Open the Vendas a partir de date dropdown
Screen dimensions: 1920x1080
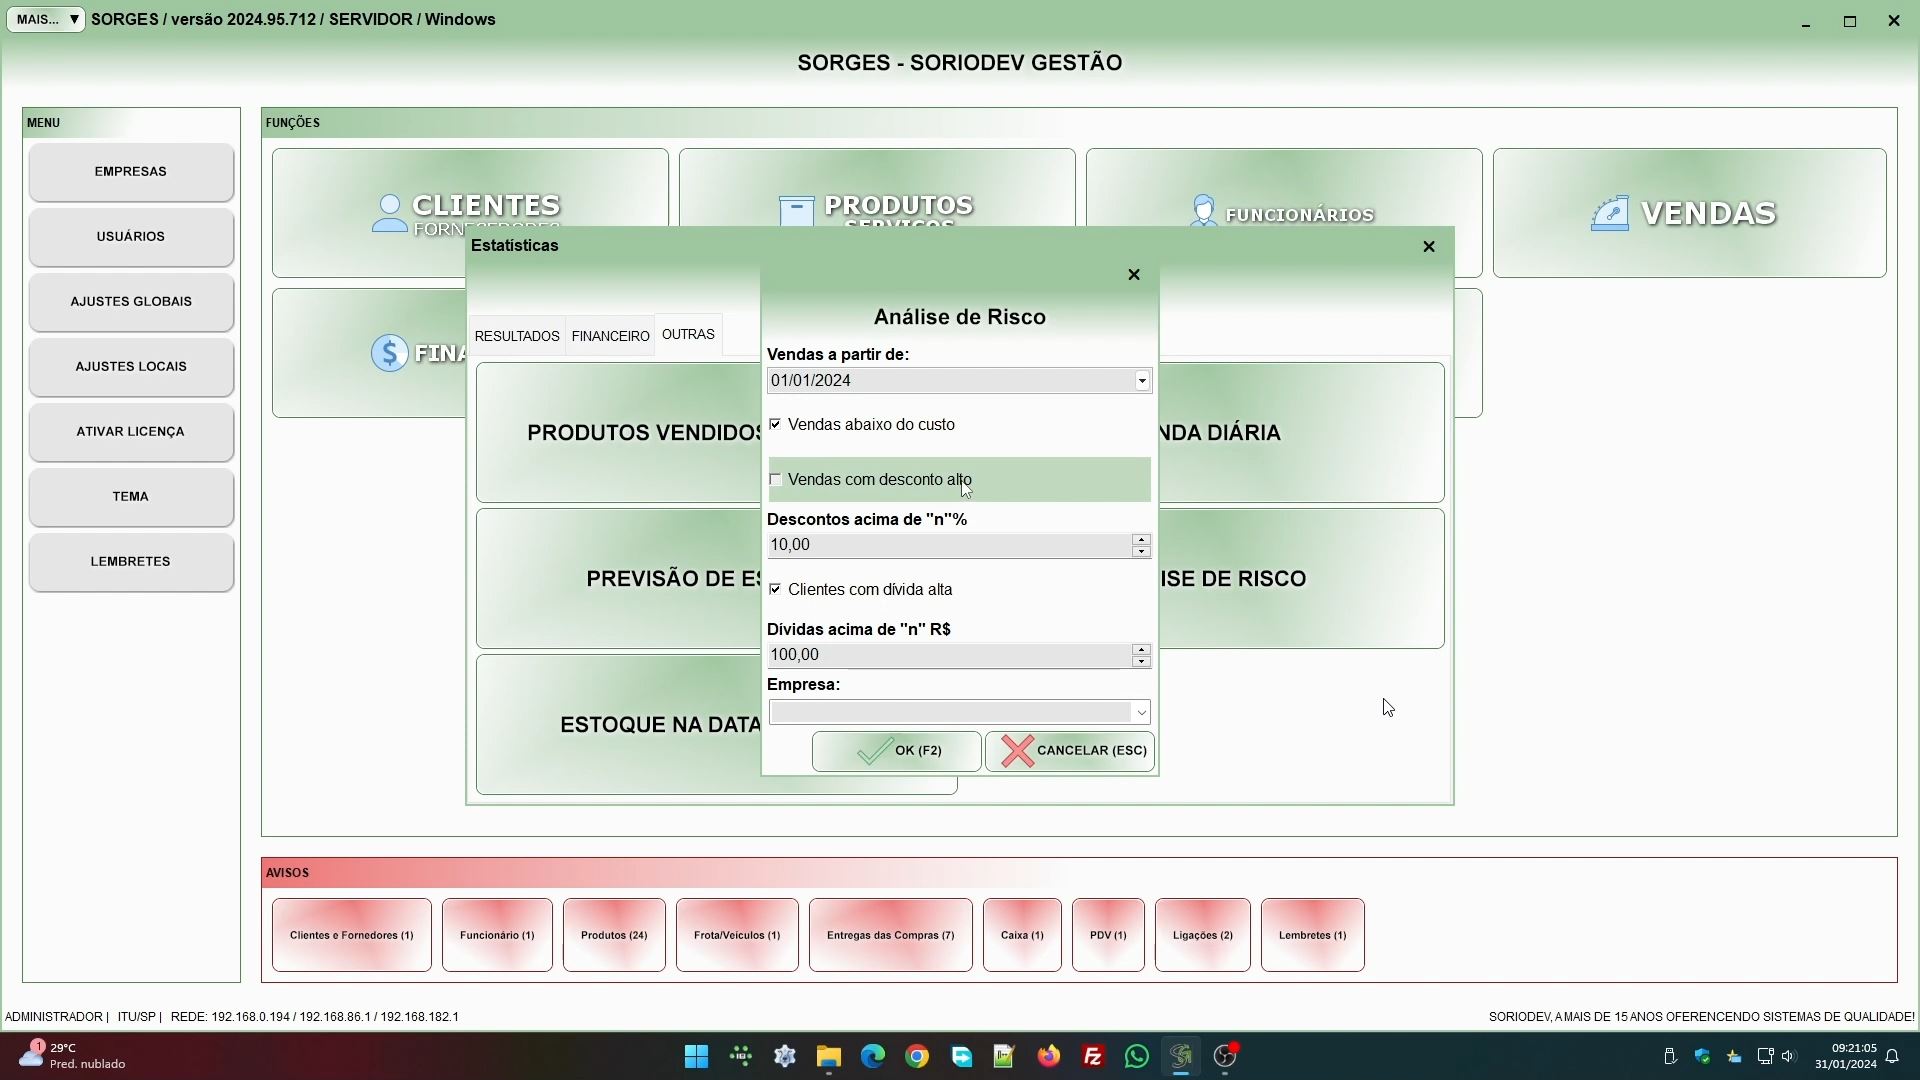click(x=1141, y=381)
